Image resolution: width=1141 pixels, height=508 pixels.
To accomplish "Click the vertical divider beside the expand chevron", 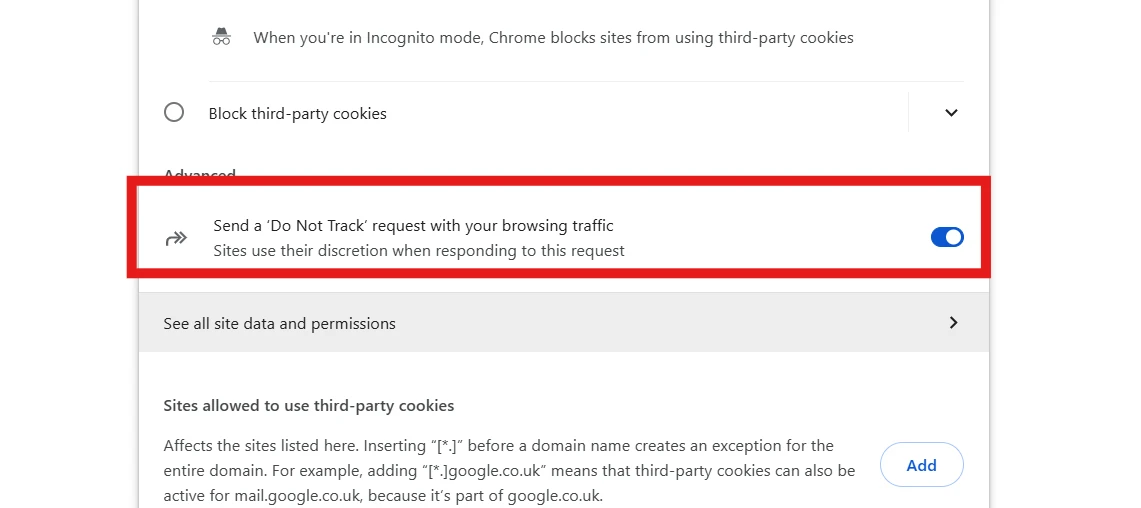I will [908, 113].
